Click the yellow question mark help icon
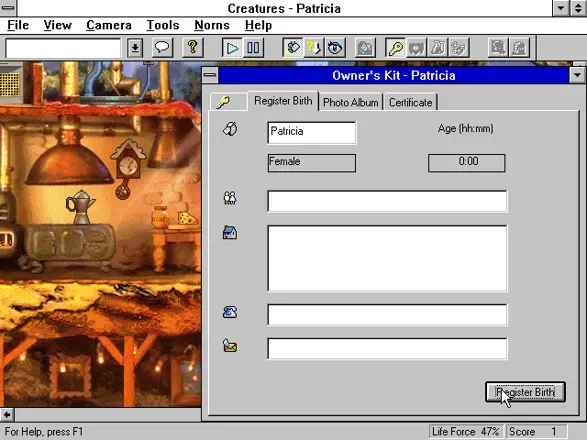Image resolution: width=587 pixels, height=440 pixels. coord(192,48)
